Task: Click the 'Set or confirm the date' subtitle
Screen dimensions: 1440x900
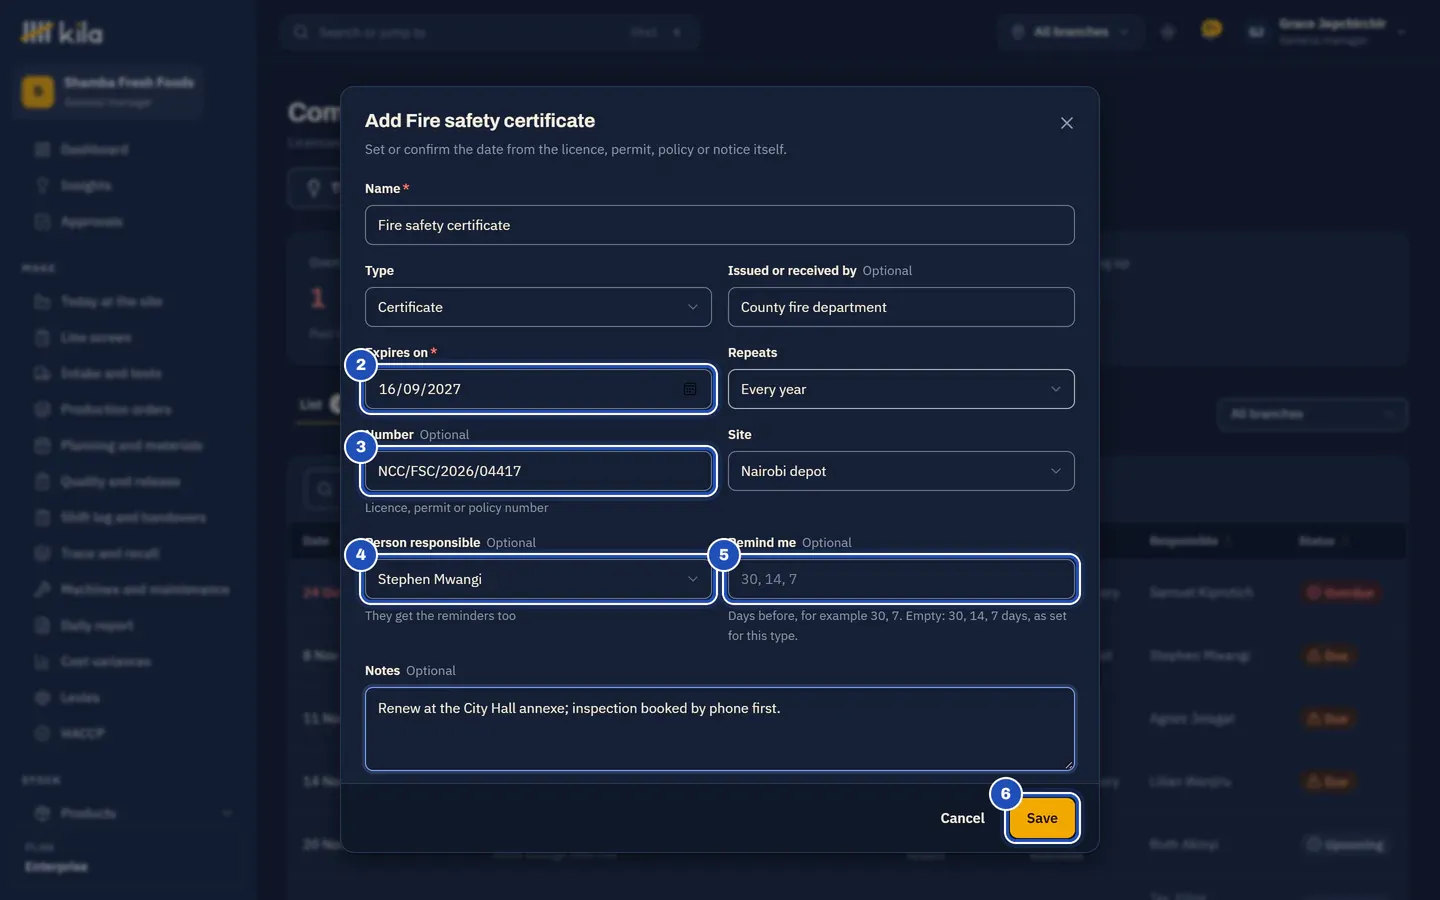Action: click(x=576, y=149)
